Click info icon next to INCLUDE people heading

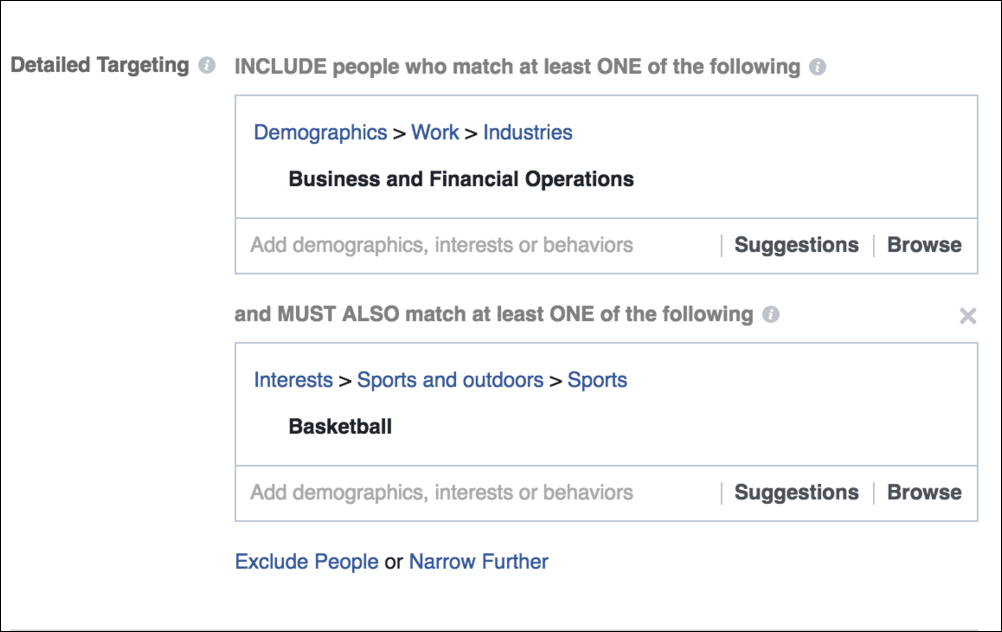[817, 68]
